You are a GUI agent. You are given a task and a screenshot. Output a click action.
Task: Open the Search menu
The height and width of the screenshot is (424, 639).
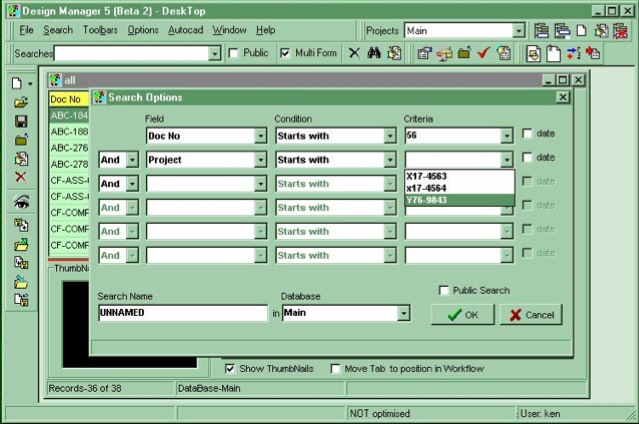(x=58, y=30)
